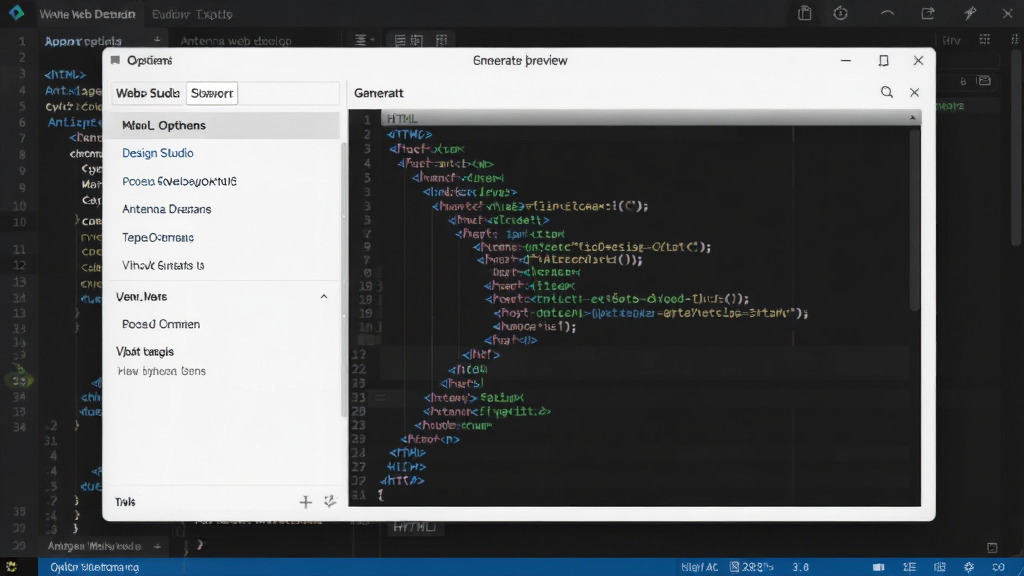Open the Eudiur Txptis menu in the title bar
Image resolution: width=1024 pixels, height=576 pixels.
[x=192, y=14]
